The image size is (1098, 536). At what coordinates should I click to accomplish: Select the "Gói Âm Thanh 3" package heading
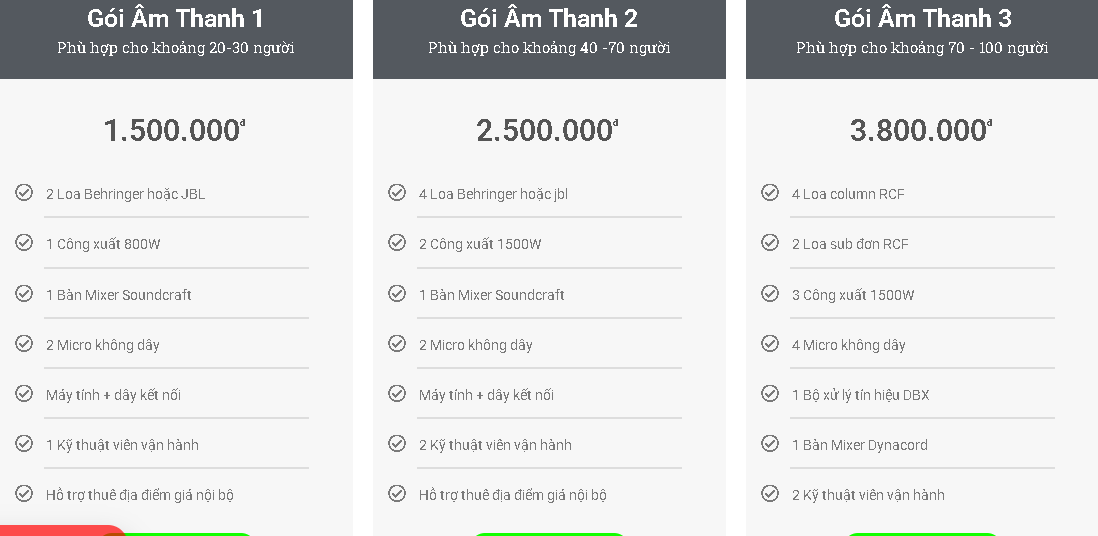pos(922,18)
